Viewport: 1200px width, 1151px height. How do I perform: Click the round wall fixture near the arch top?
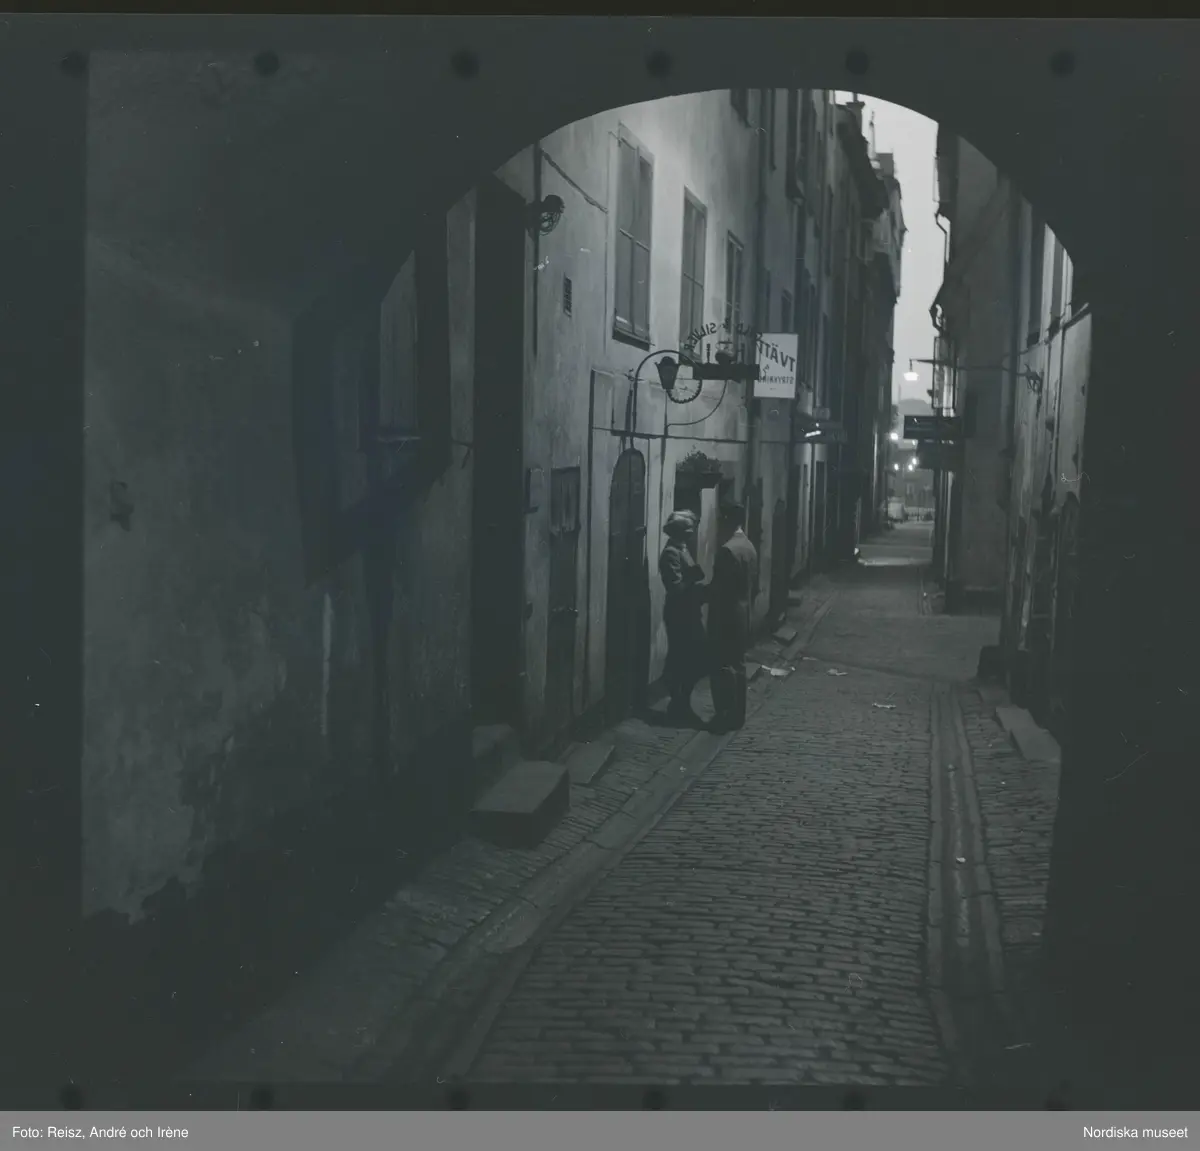(548, 212)
